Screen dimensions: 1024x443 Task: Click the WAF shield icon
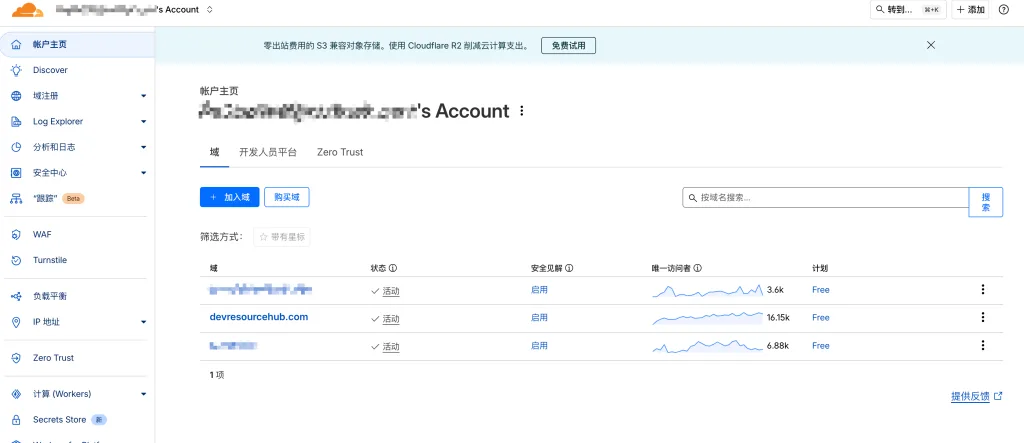[x=16, y=235]
